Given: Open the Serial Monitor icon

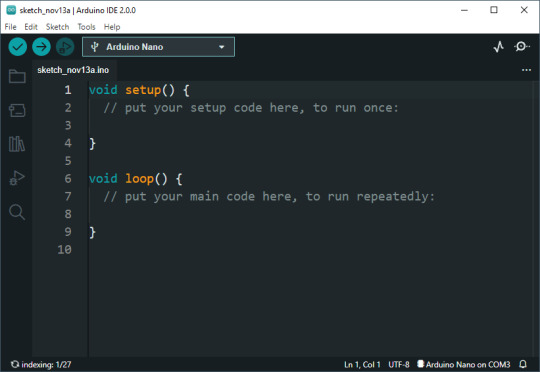Looking at the screenshot, I should point(521,46).
